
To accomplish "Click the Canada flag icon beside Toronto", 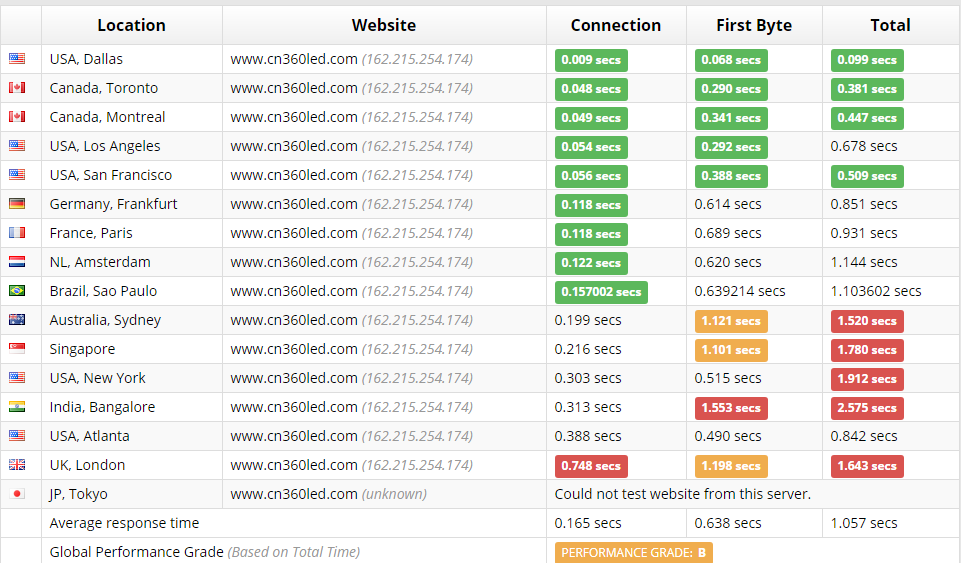I will (17, 88).
